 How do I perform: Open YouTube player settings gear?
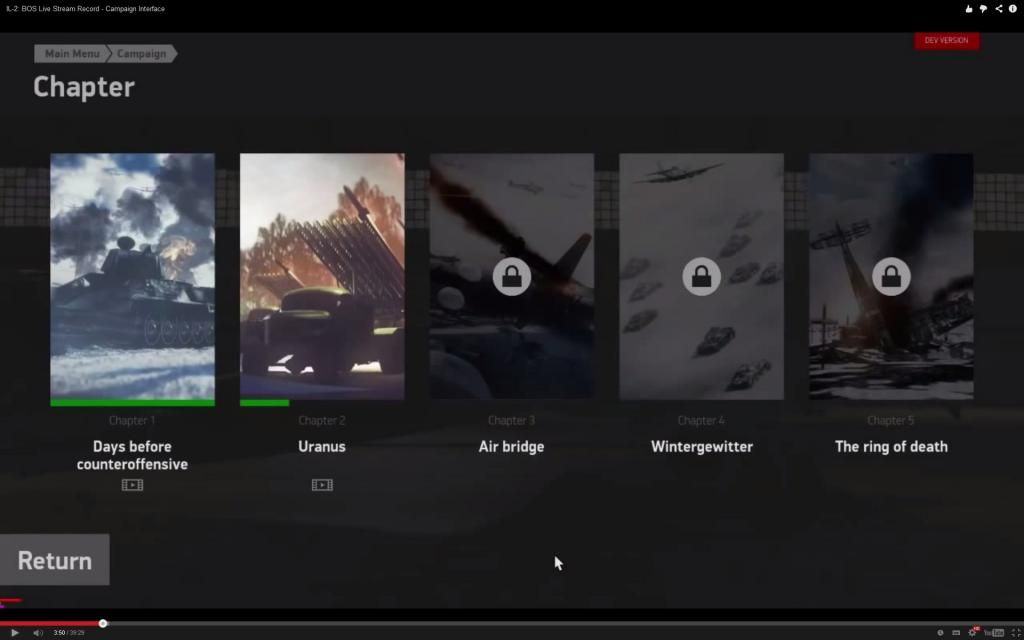(972, 632)
